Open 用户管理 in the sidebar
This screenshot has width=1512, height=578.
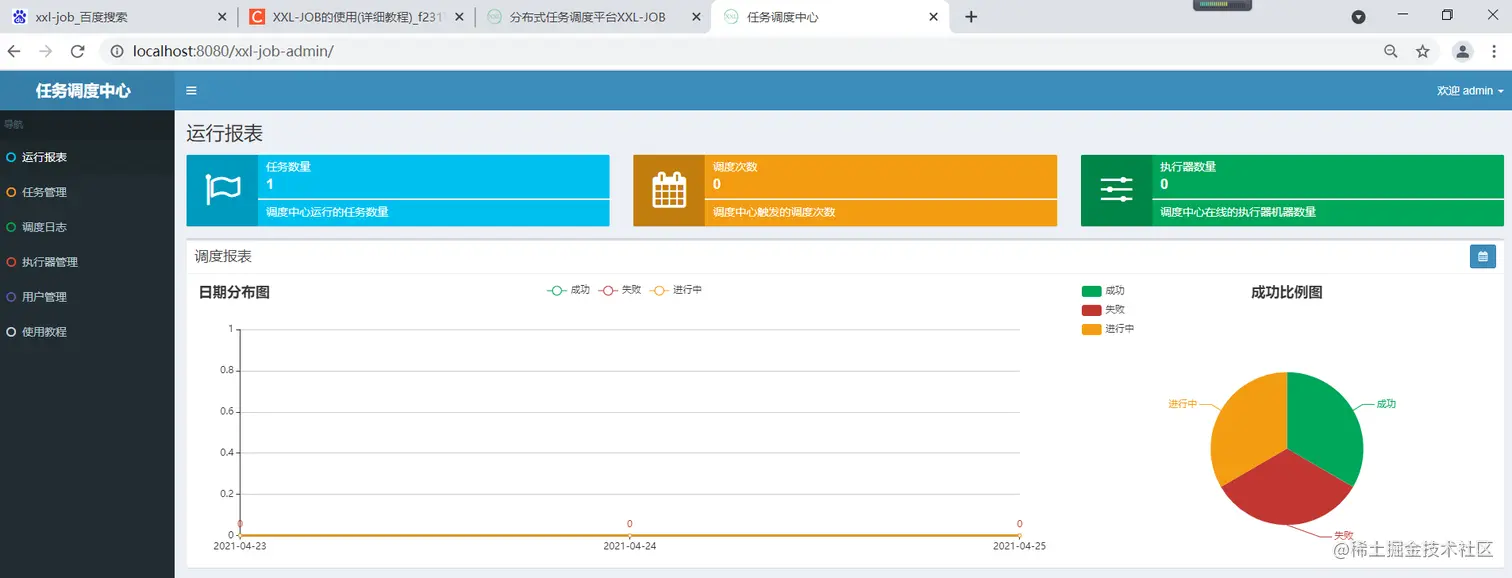(x=87, y=297)
